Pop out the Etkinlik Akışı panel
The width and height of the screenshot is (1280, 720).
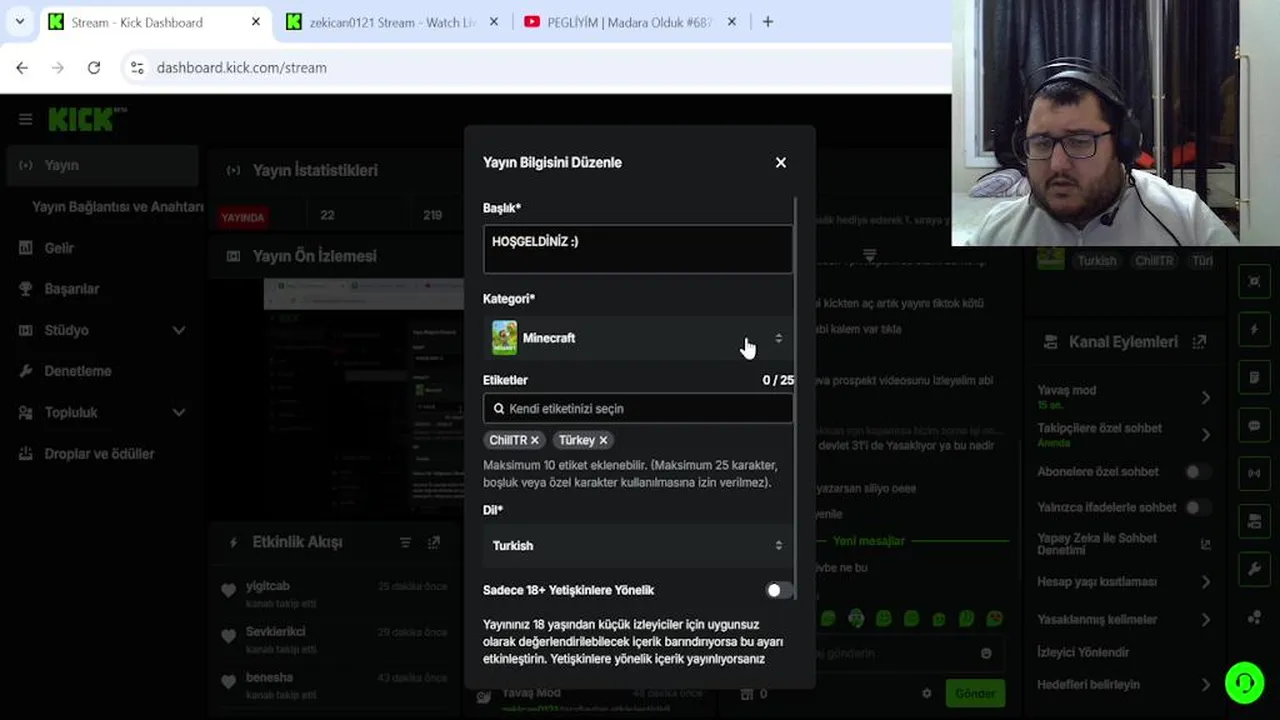tap(434, 542)
